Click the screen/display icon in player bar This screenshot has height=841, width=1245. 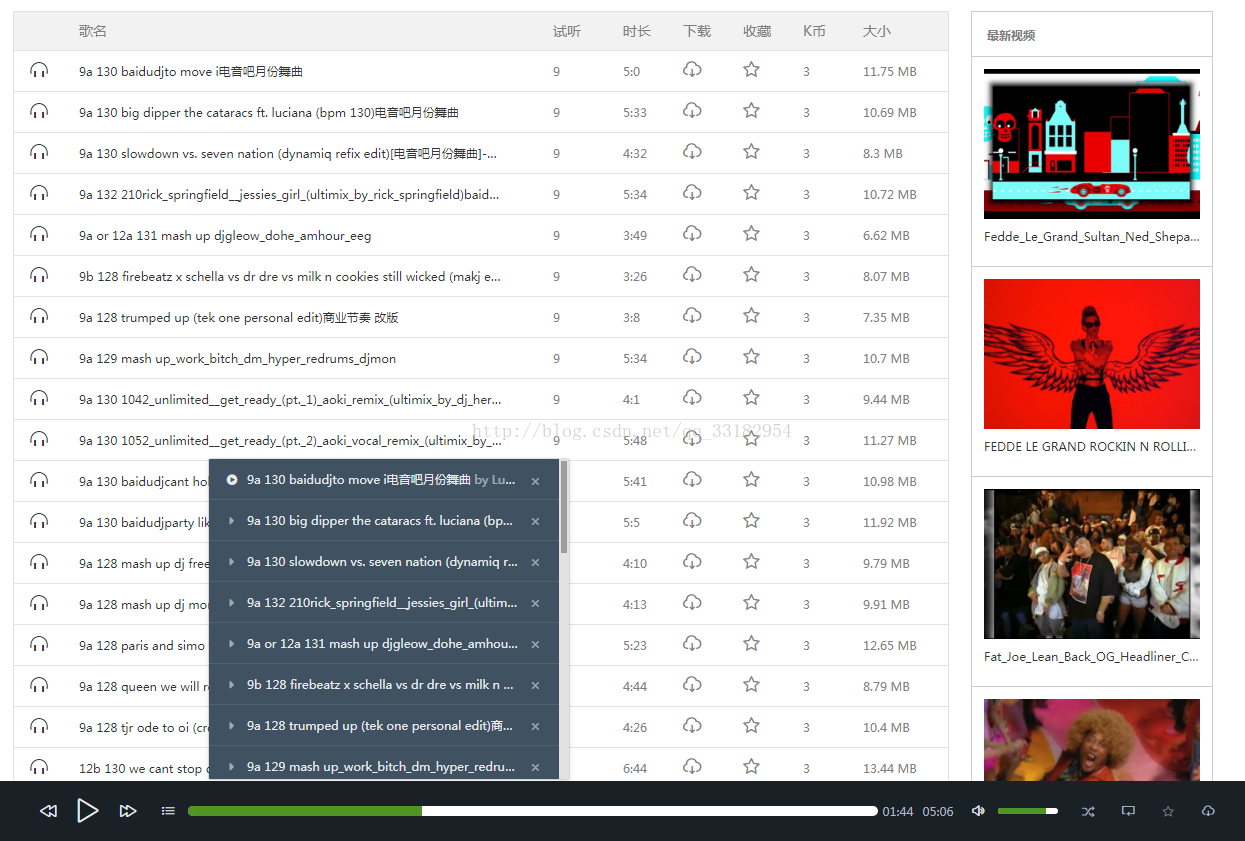[1128, 811]
